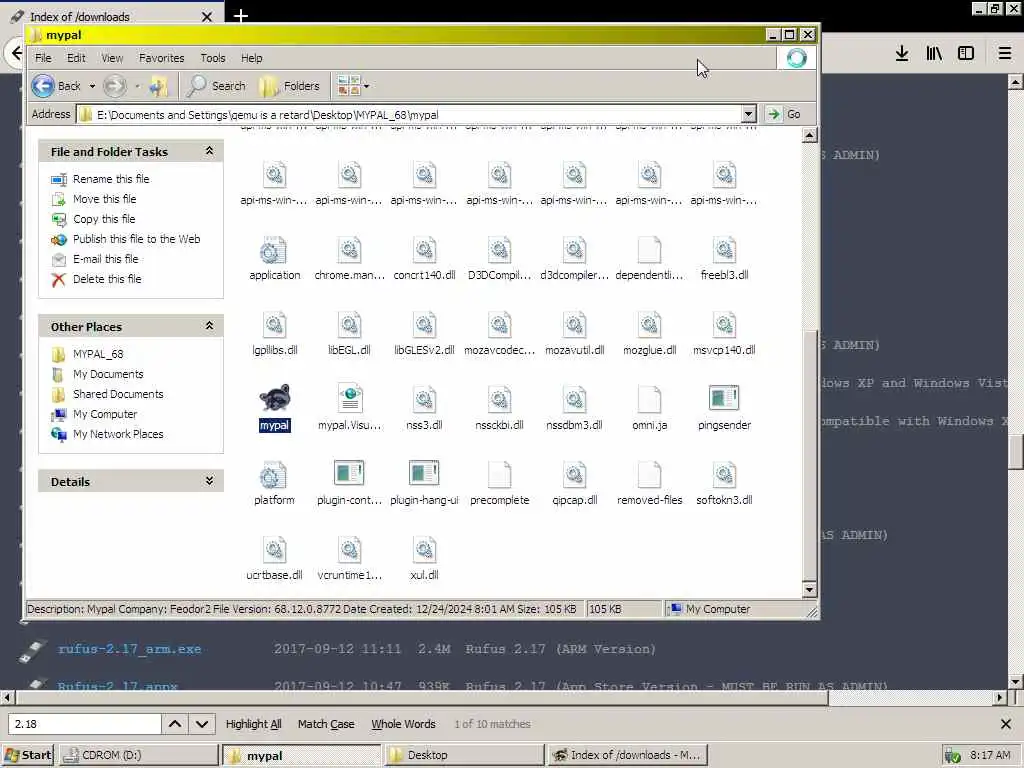Viewport: 1024px width, 768px height.
Task: Open the Windows Start menu
Action: pyautogui.click(x=27, y=755)
